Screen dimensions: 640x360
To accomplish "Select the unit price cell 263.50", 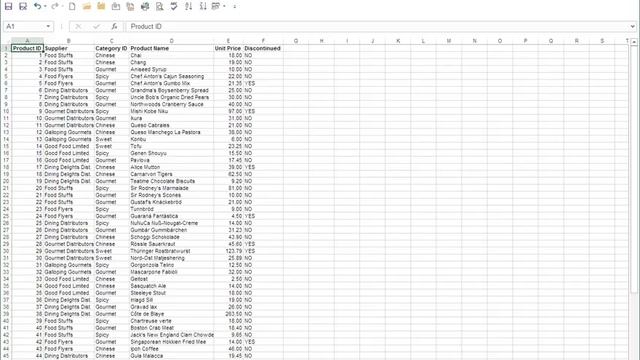I will (x=228, y=314).
